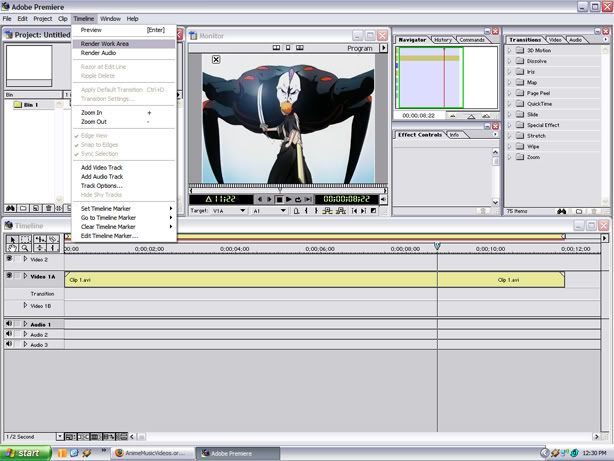Select the arrow Selection tool in Timeline

12,239
